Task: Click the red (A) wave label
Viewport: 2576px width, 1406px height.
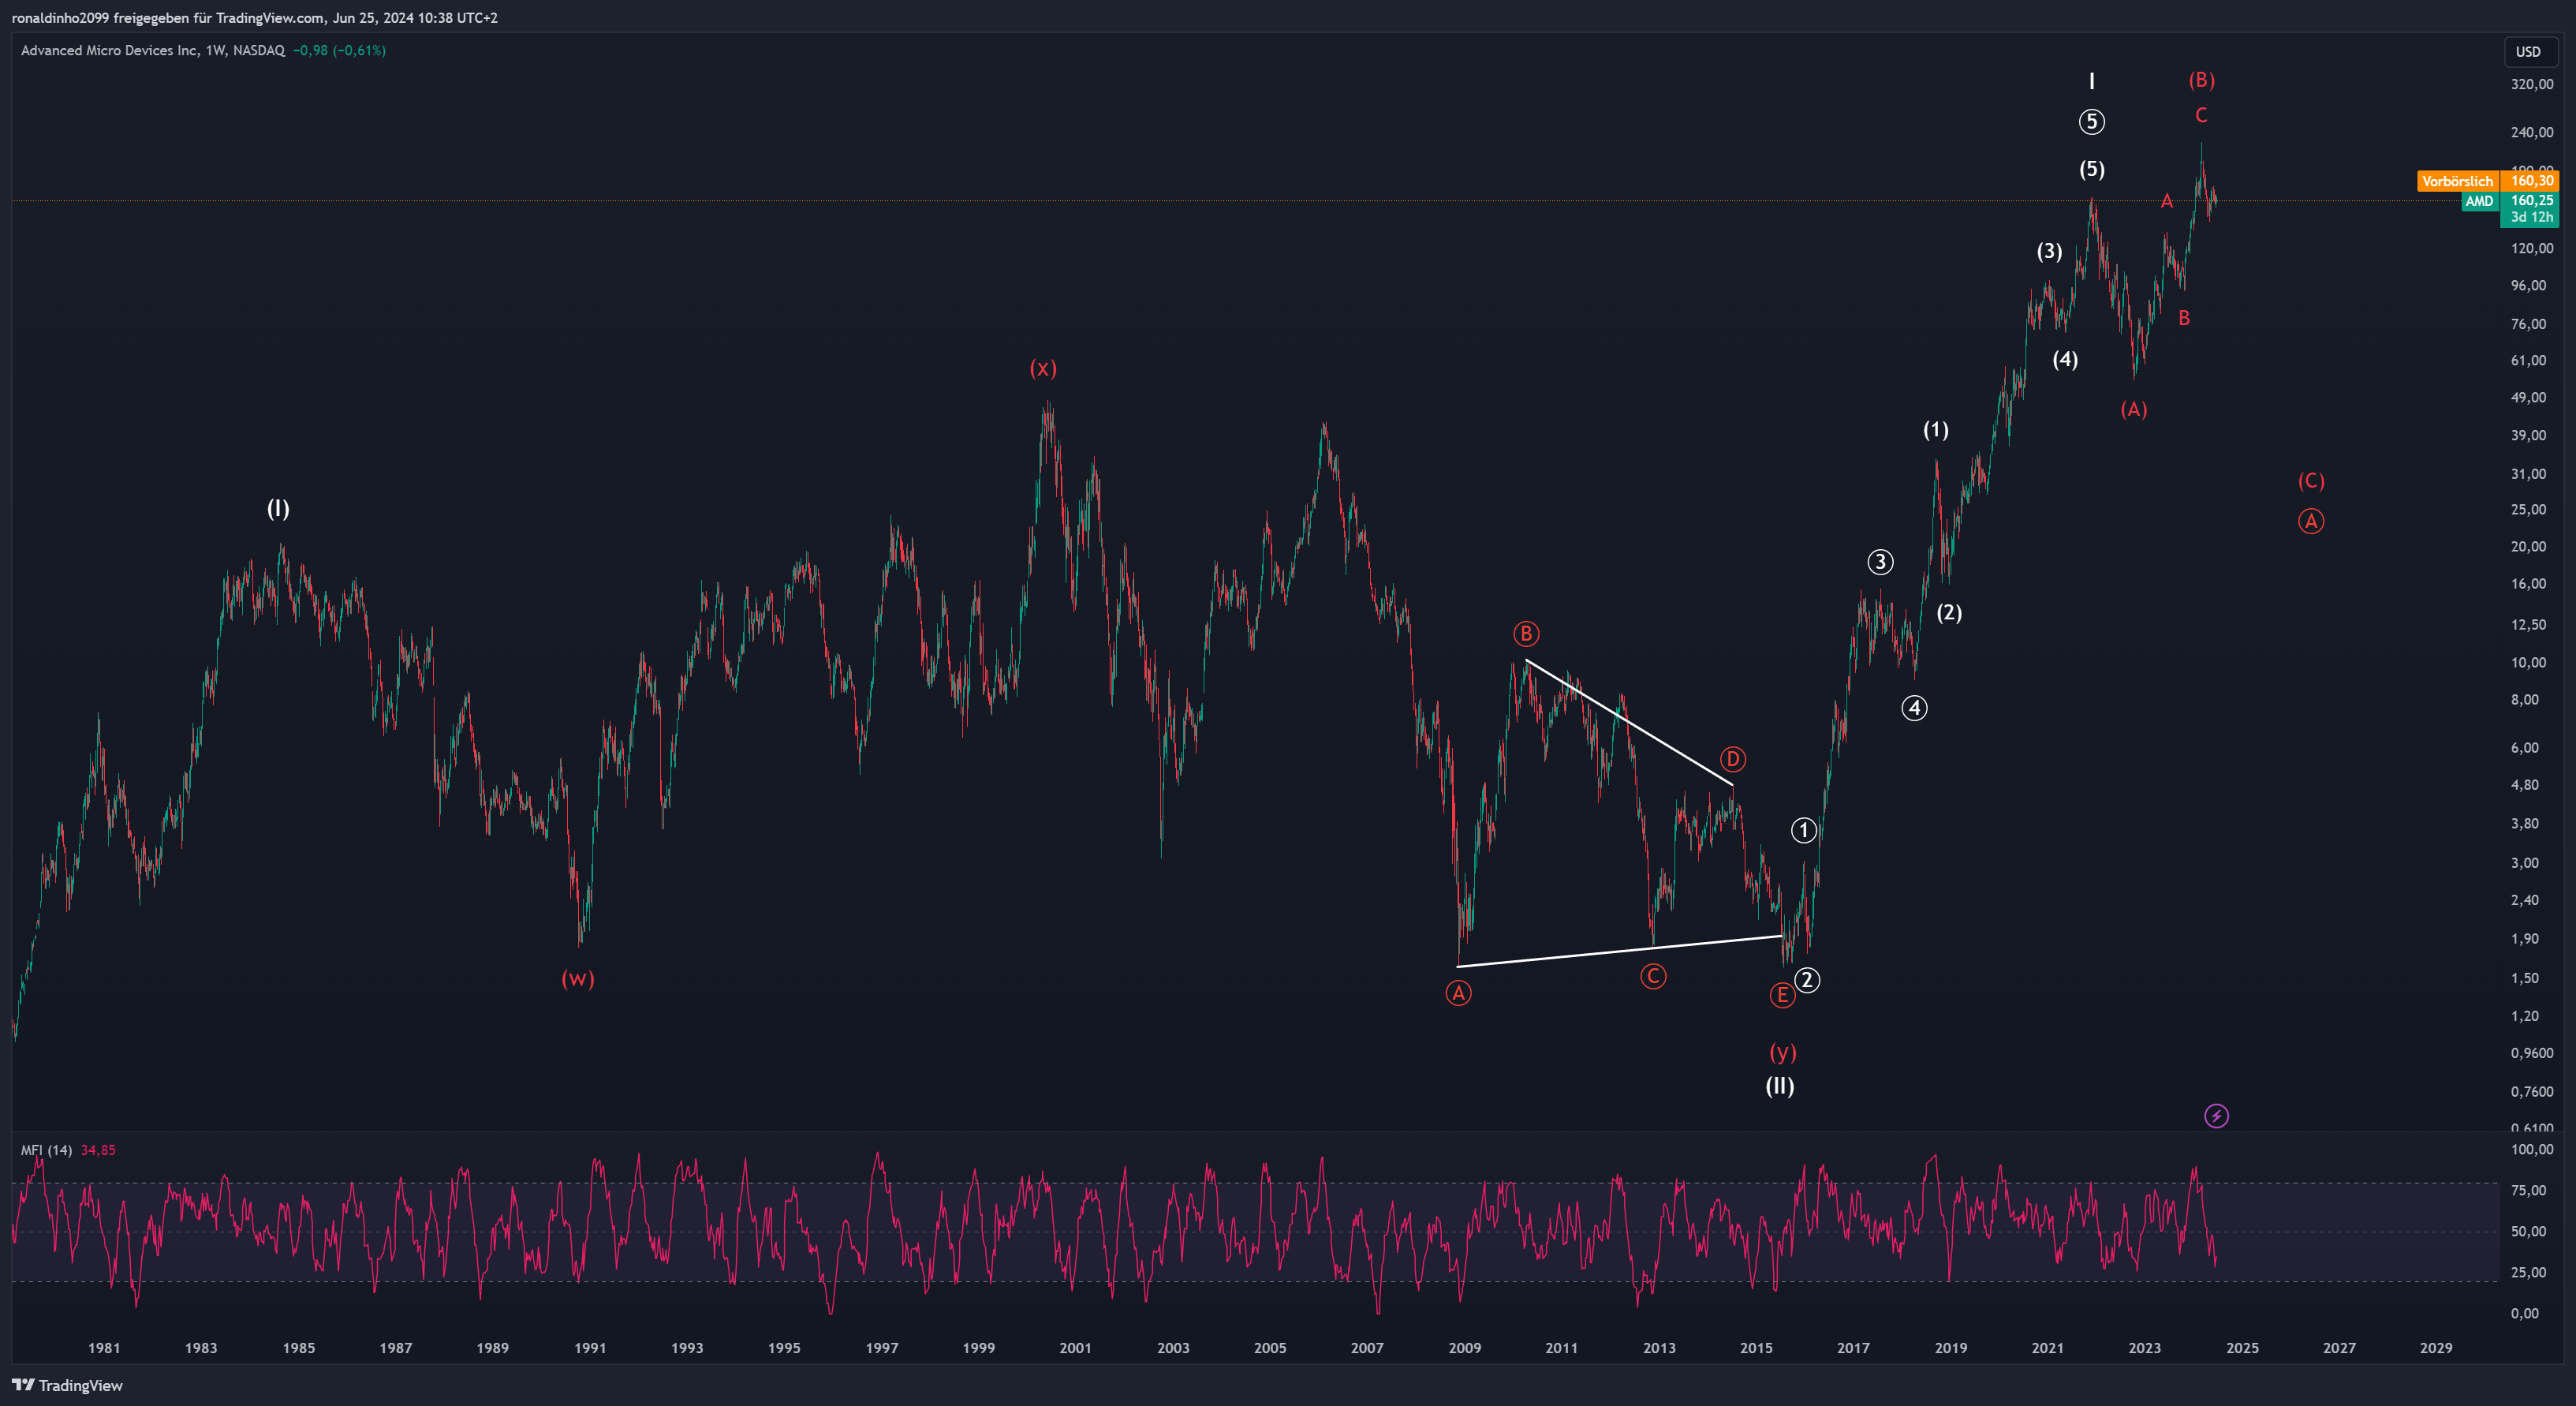Action: tap(2134, 409)
